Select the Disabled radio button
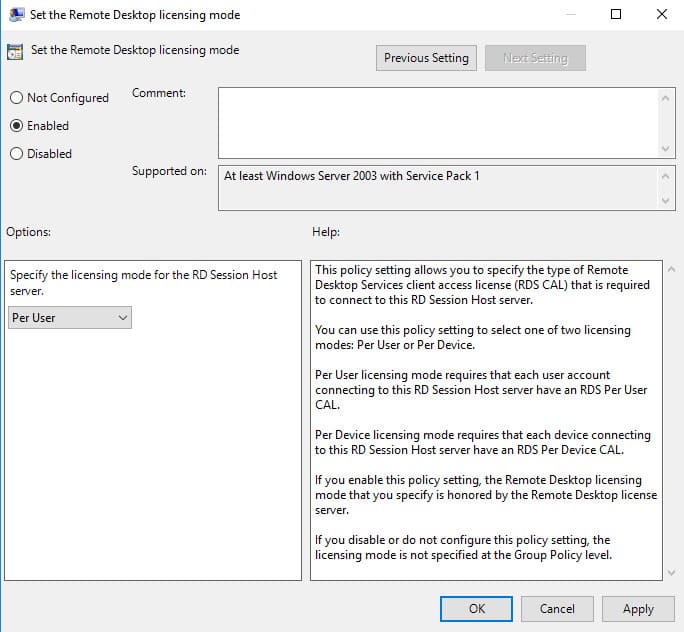This screenshot has width=684, height=632. (x=16, y=154)
